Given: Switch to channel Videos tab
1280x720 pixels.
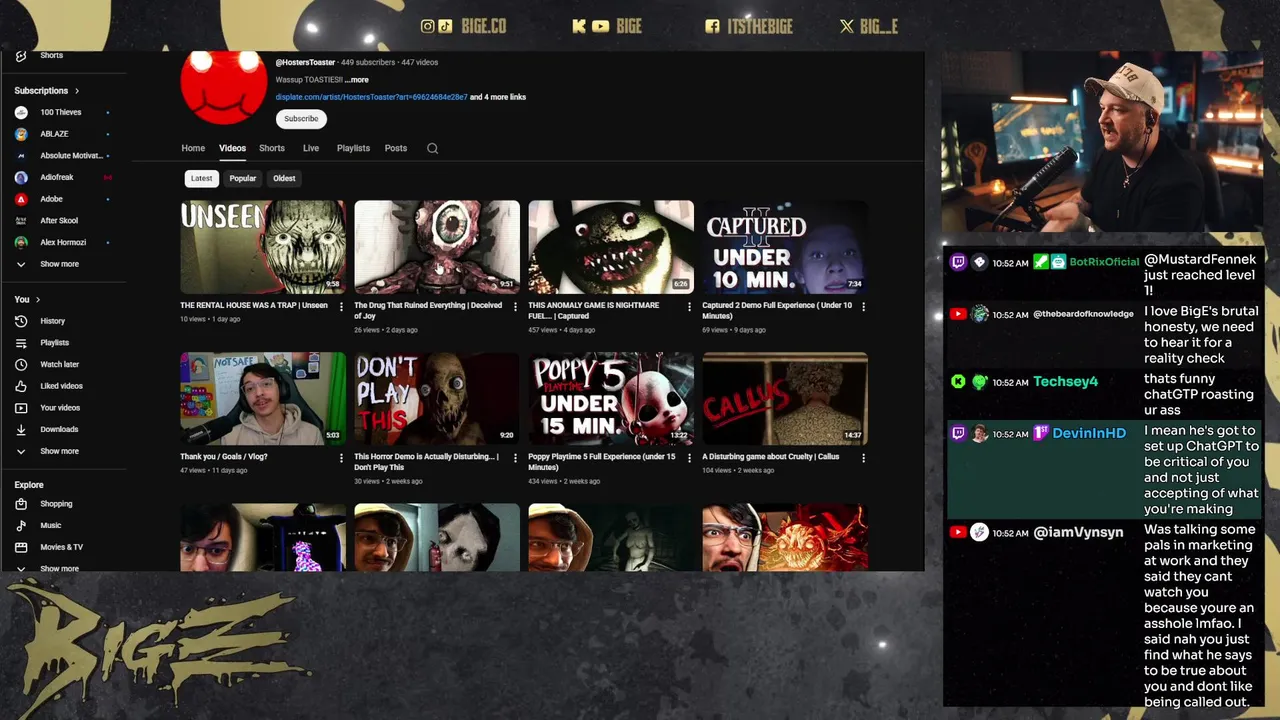Looking at the screenshot, I should 232,148.
